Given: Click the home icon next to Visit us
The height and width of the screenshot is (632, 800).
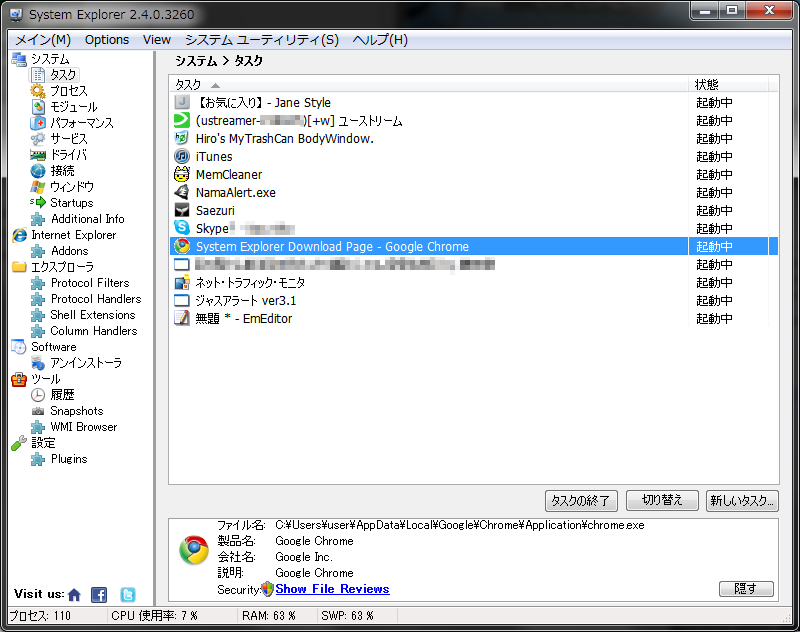Looking at the screenshot, I should (74, 595).
